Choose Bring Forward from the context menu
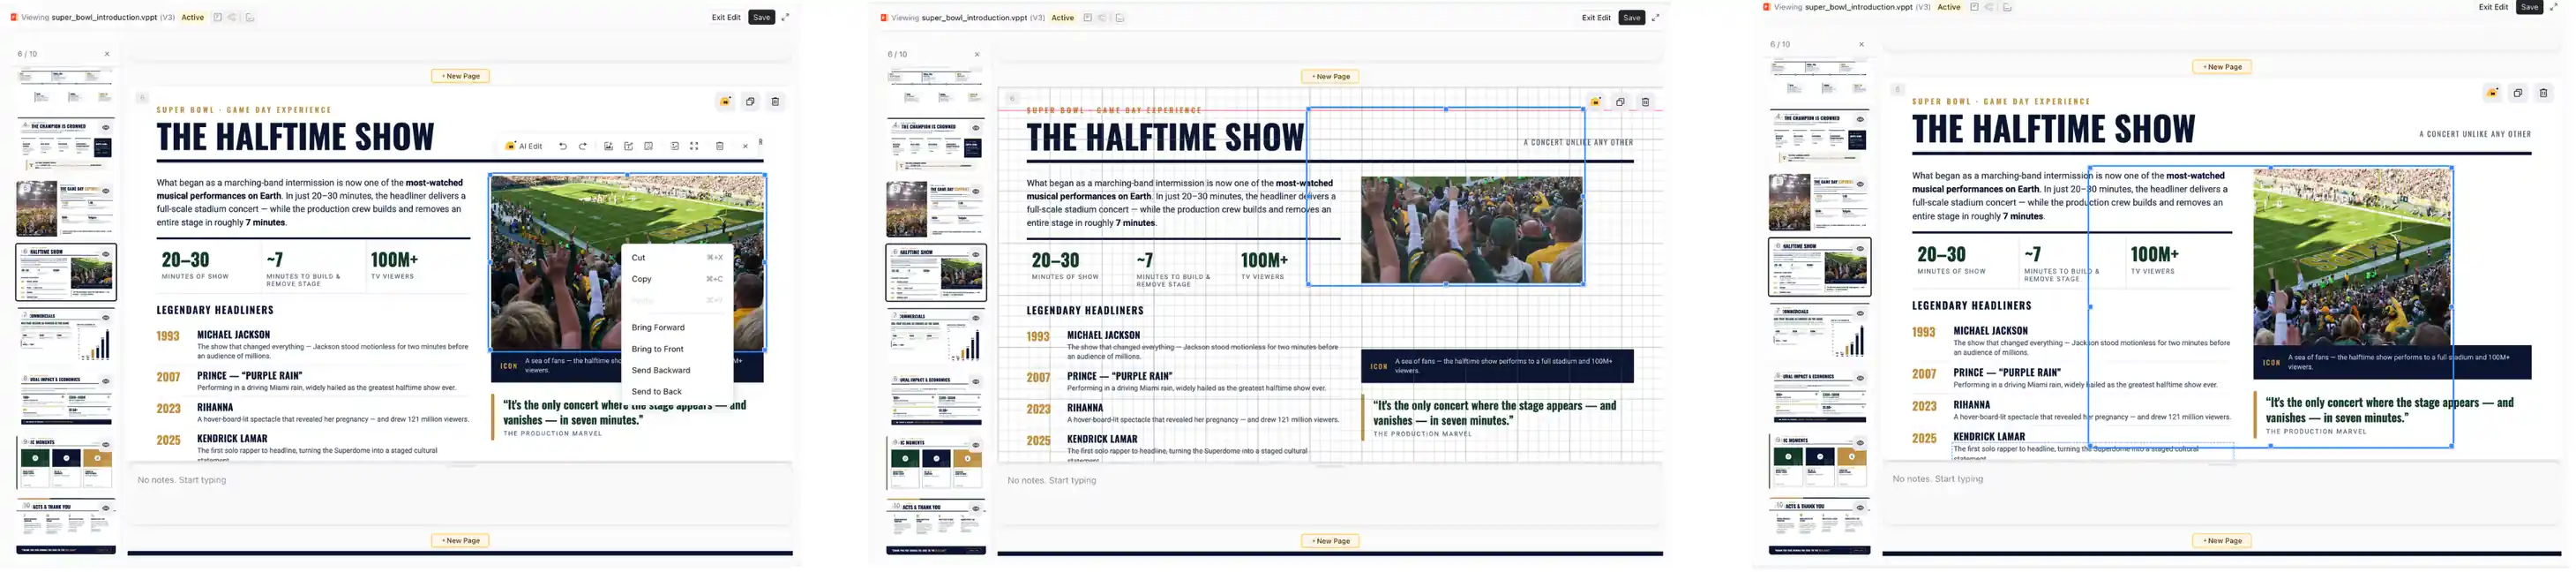2576x572 pixels. 677,327
